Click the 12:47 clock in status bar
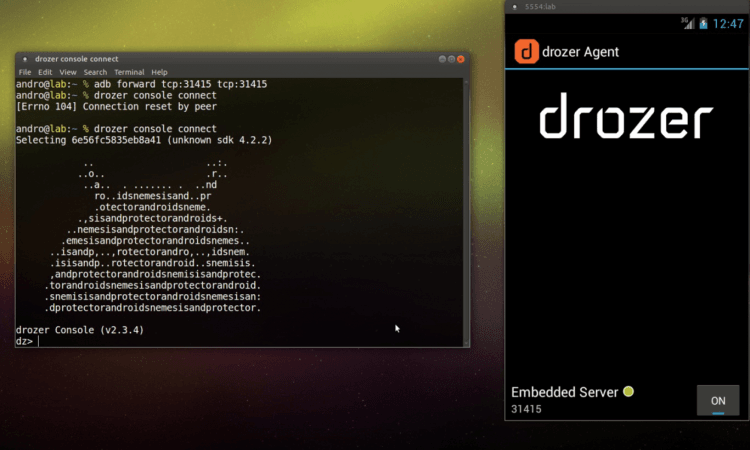Viewport: 750px width, 450px height. pyautogui.click(x=728, y=23)
